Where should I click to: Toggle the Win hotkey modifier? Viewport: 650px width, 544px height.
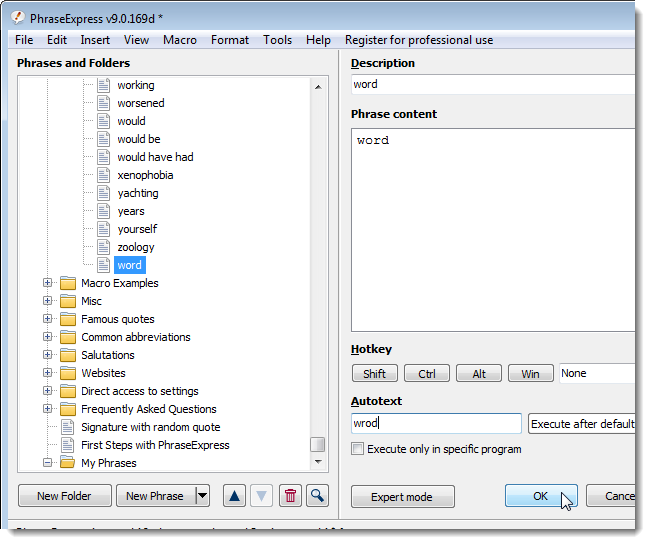pos(531,374)
